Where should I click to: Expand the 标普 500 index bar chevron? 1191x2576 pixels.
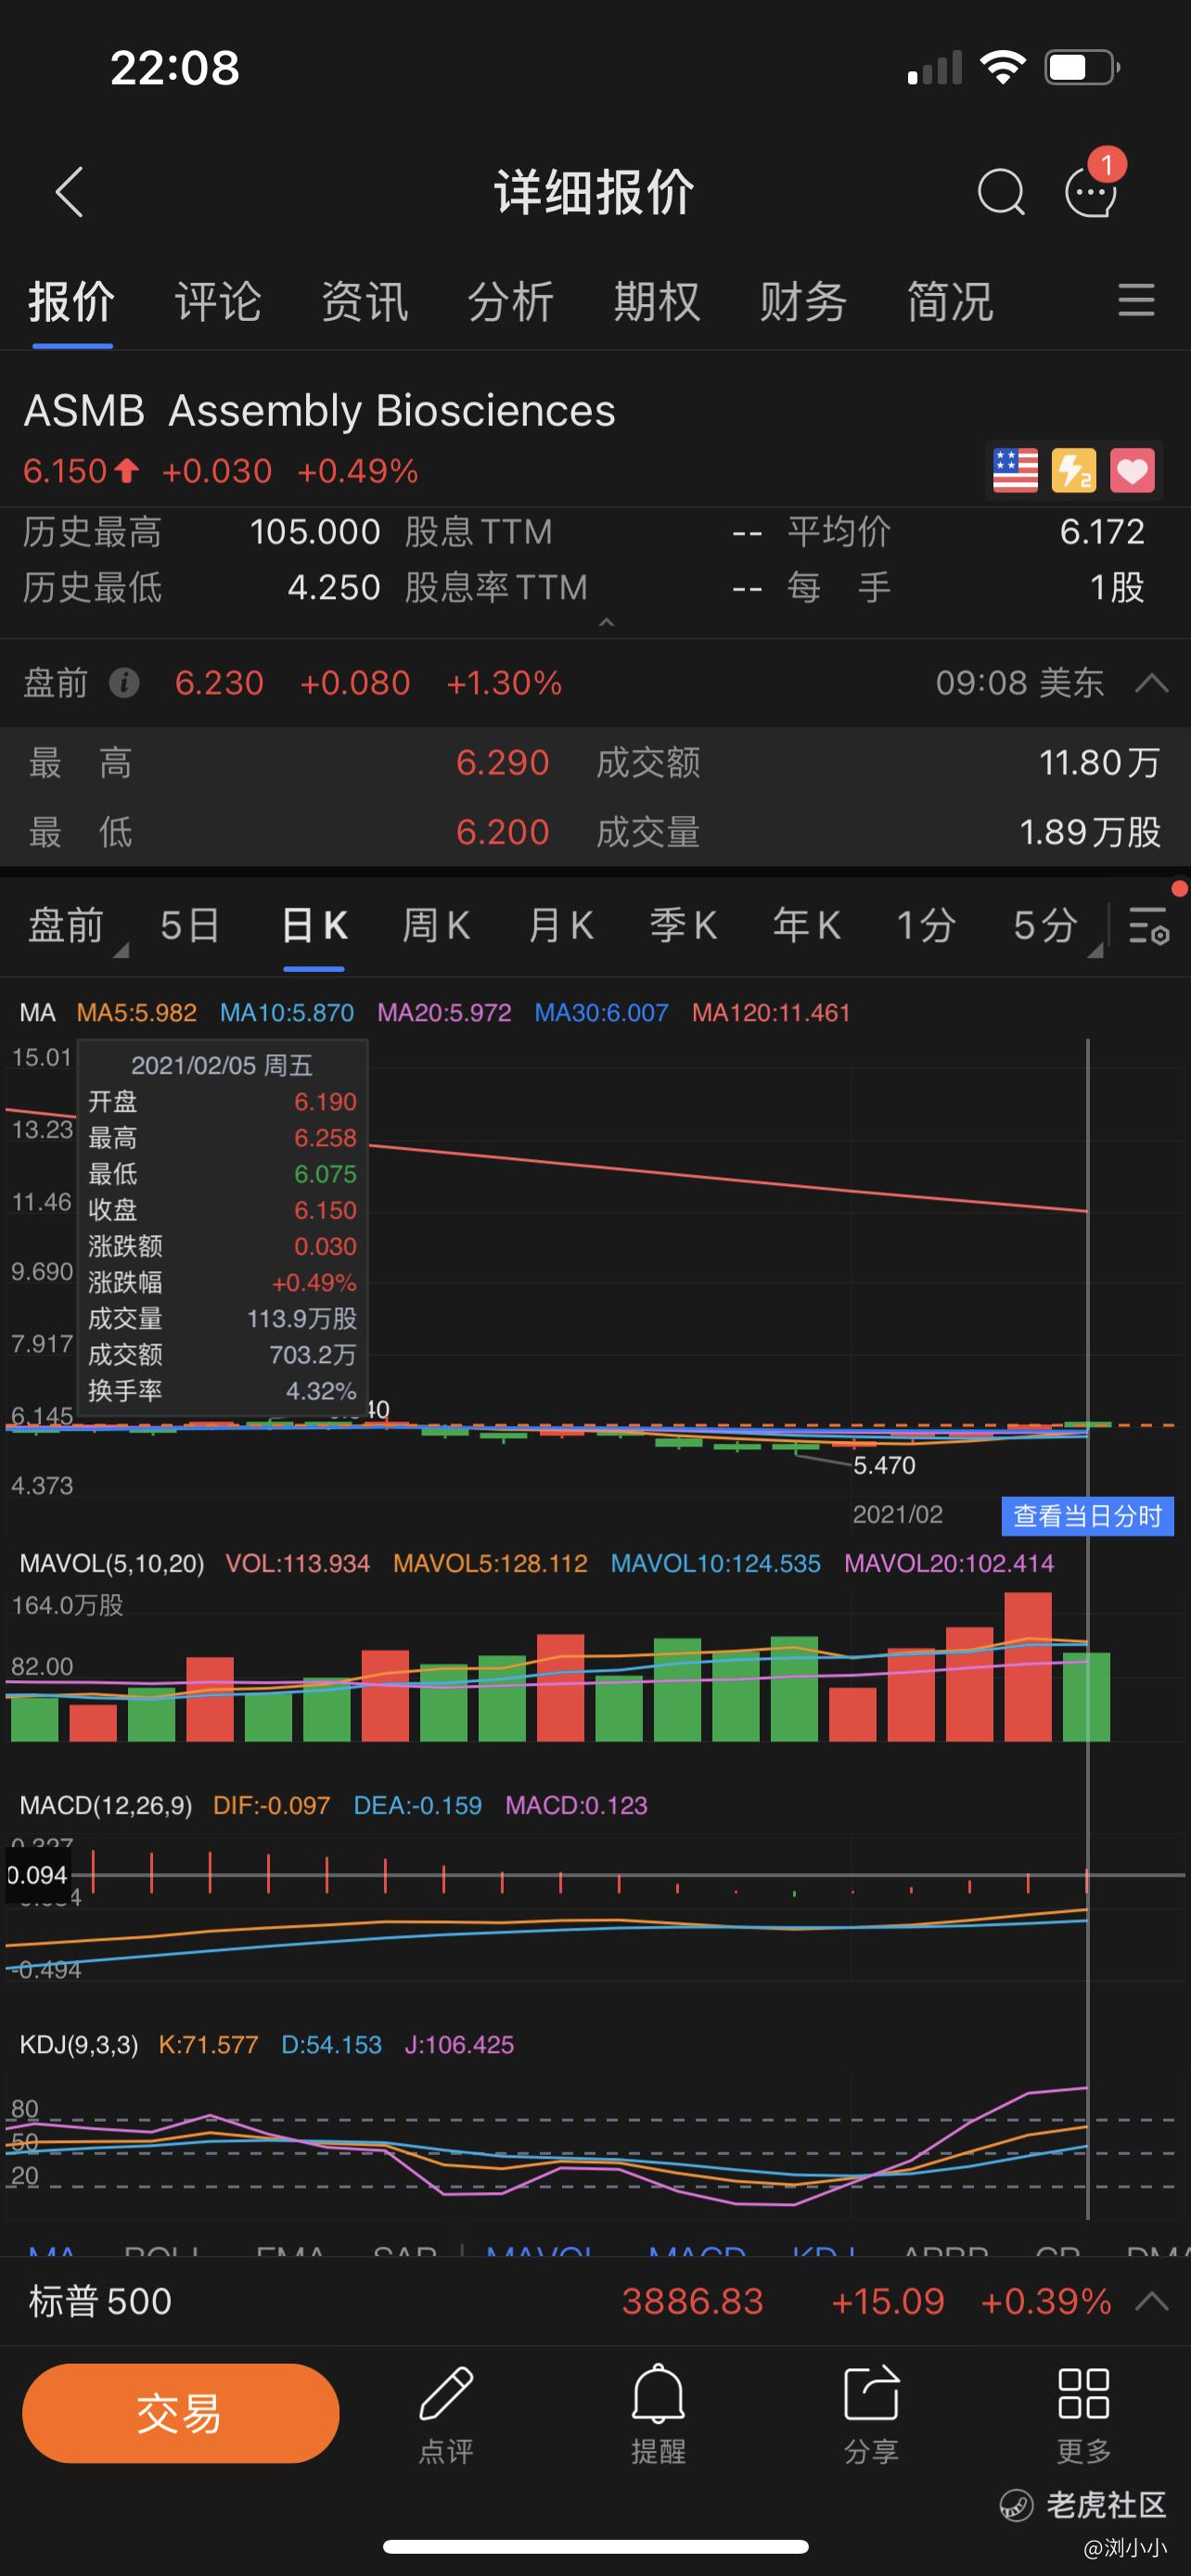click(1152, 2301)
